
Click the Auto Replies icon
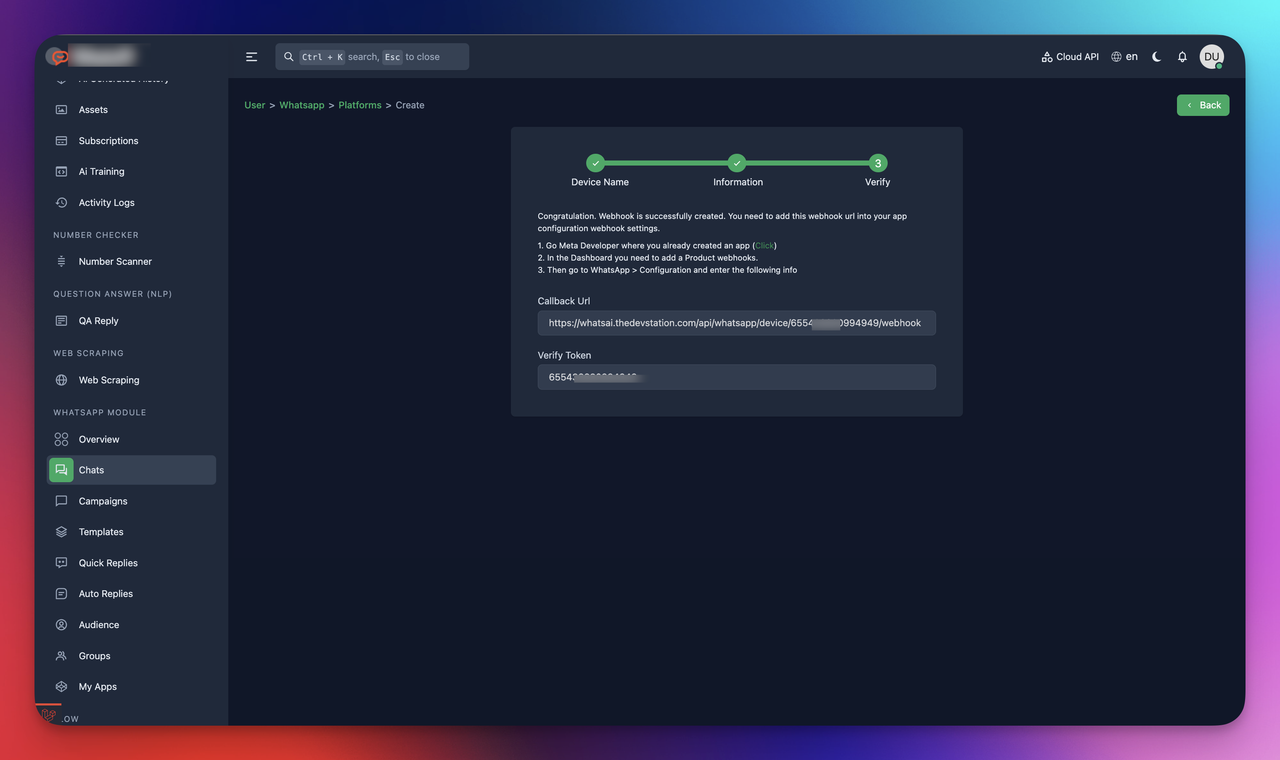tap(61, 594)
